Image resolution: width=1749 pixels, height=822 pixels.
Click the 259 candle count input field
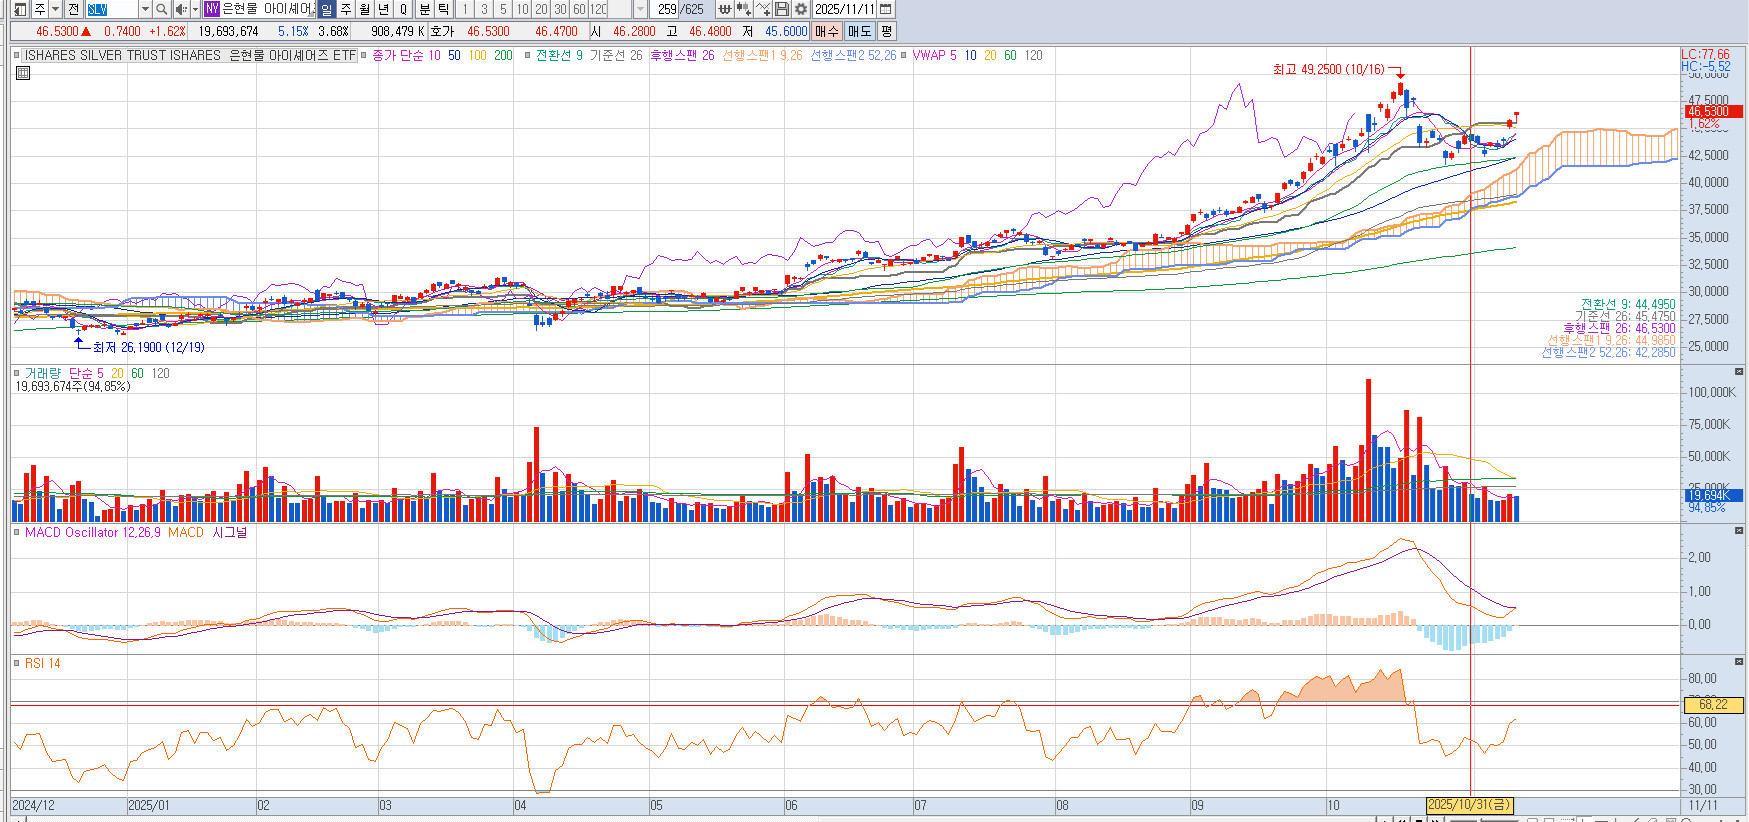664,9
